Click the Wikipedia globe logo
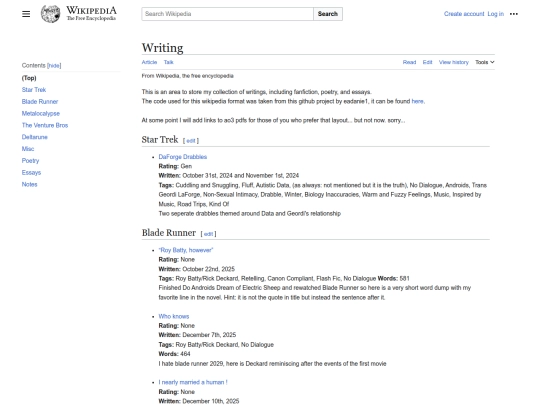Viewport: 540px width, 405px height. (x=51, y=14)
